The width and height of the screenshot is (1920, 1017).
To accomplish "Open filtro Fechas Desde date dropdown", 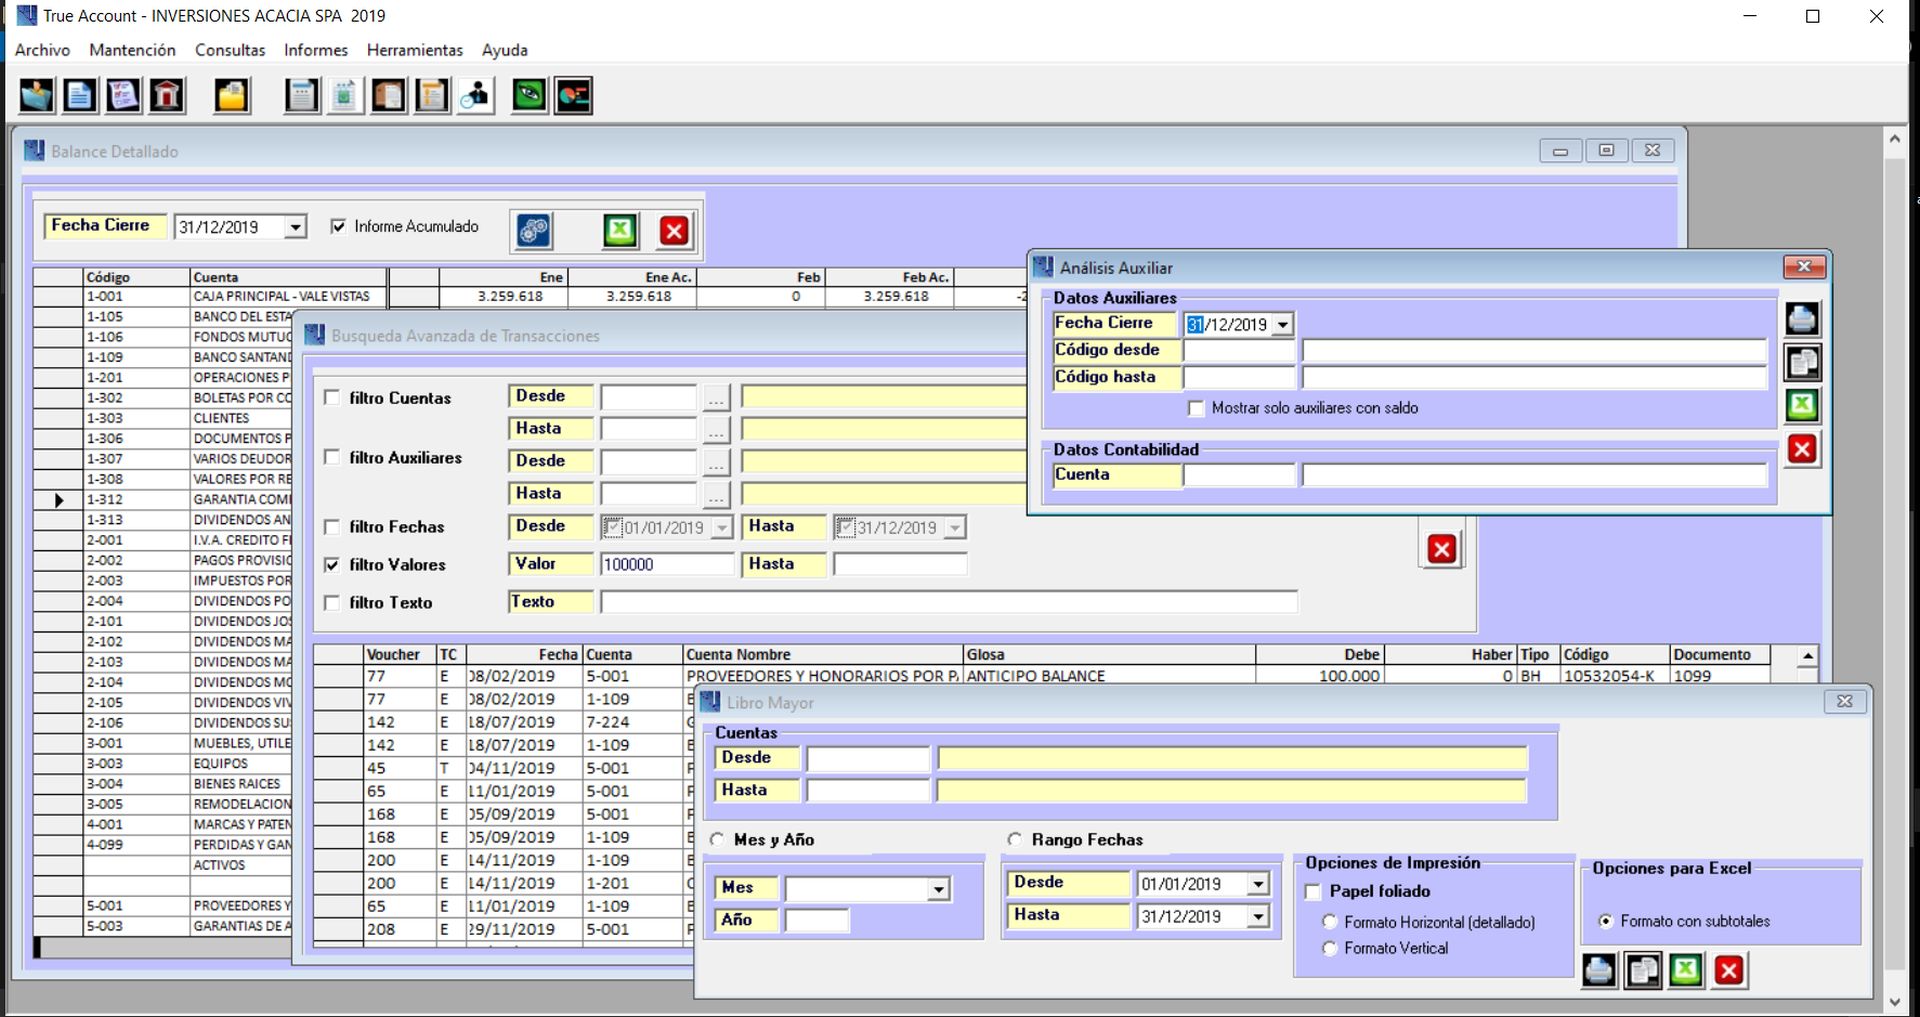I will click(722, 528).
